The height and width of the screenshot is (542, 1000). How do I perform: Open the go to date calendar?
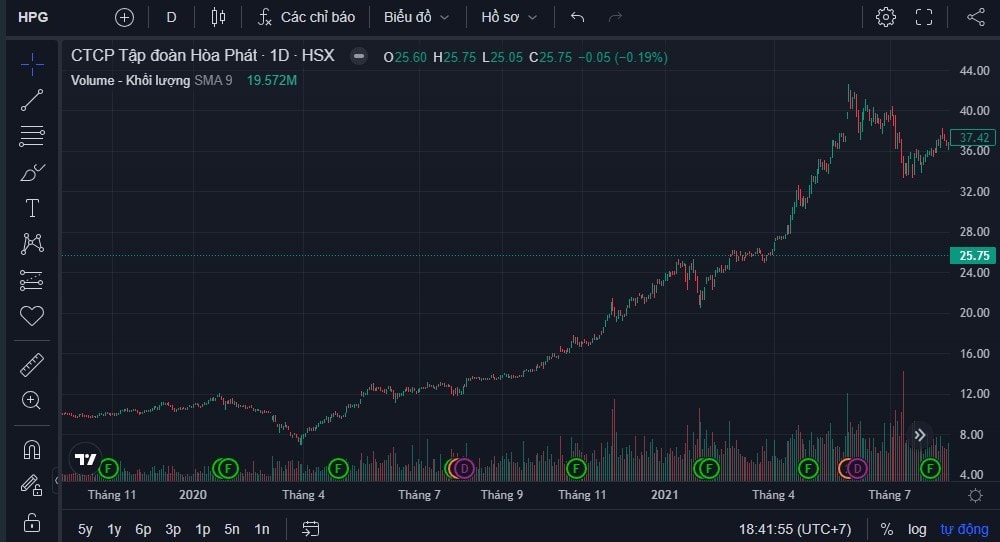pos(311,529)
